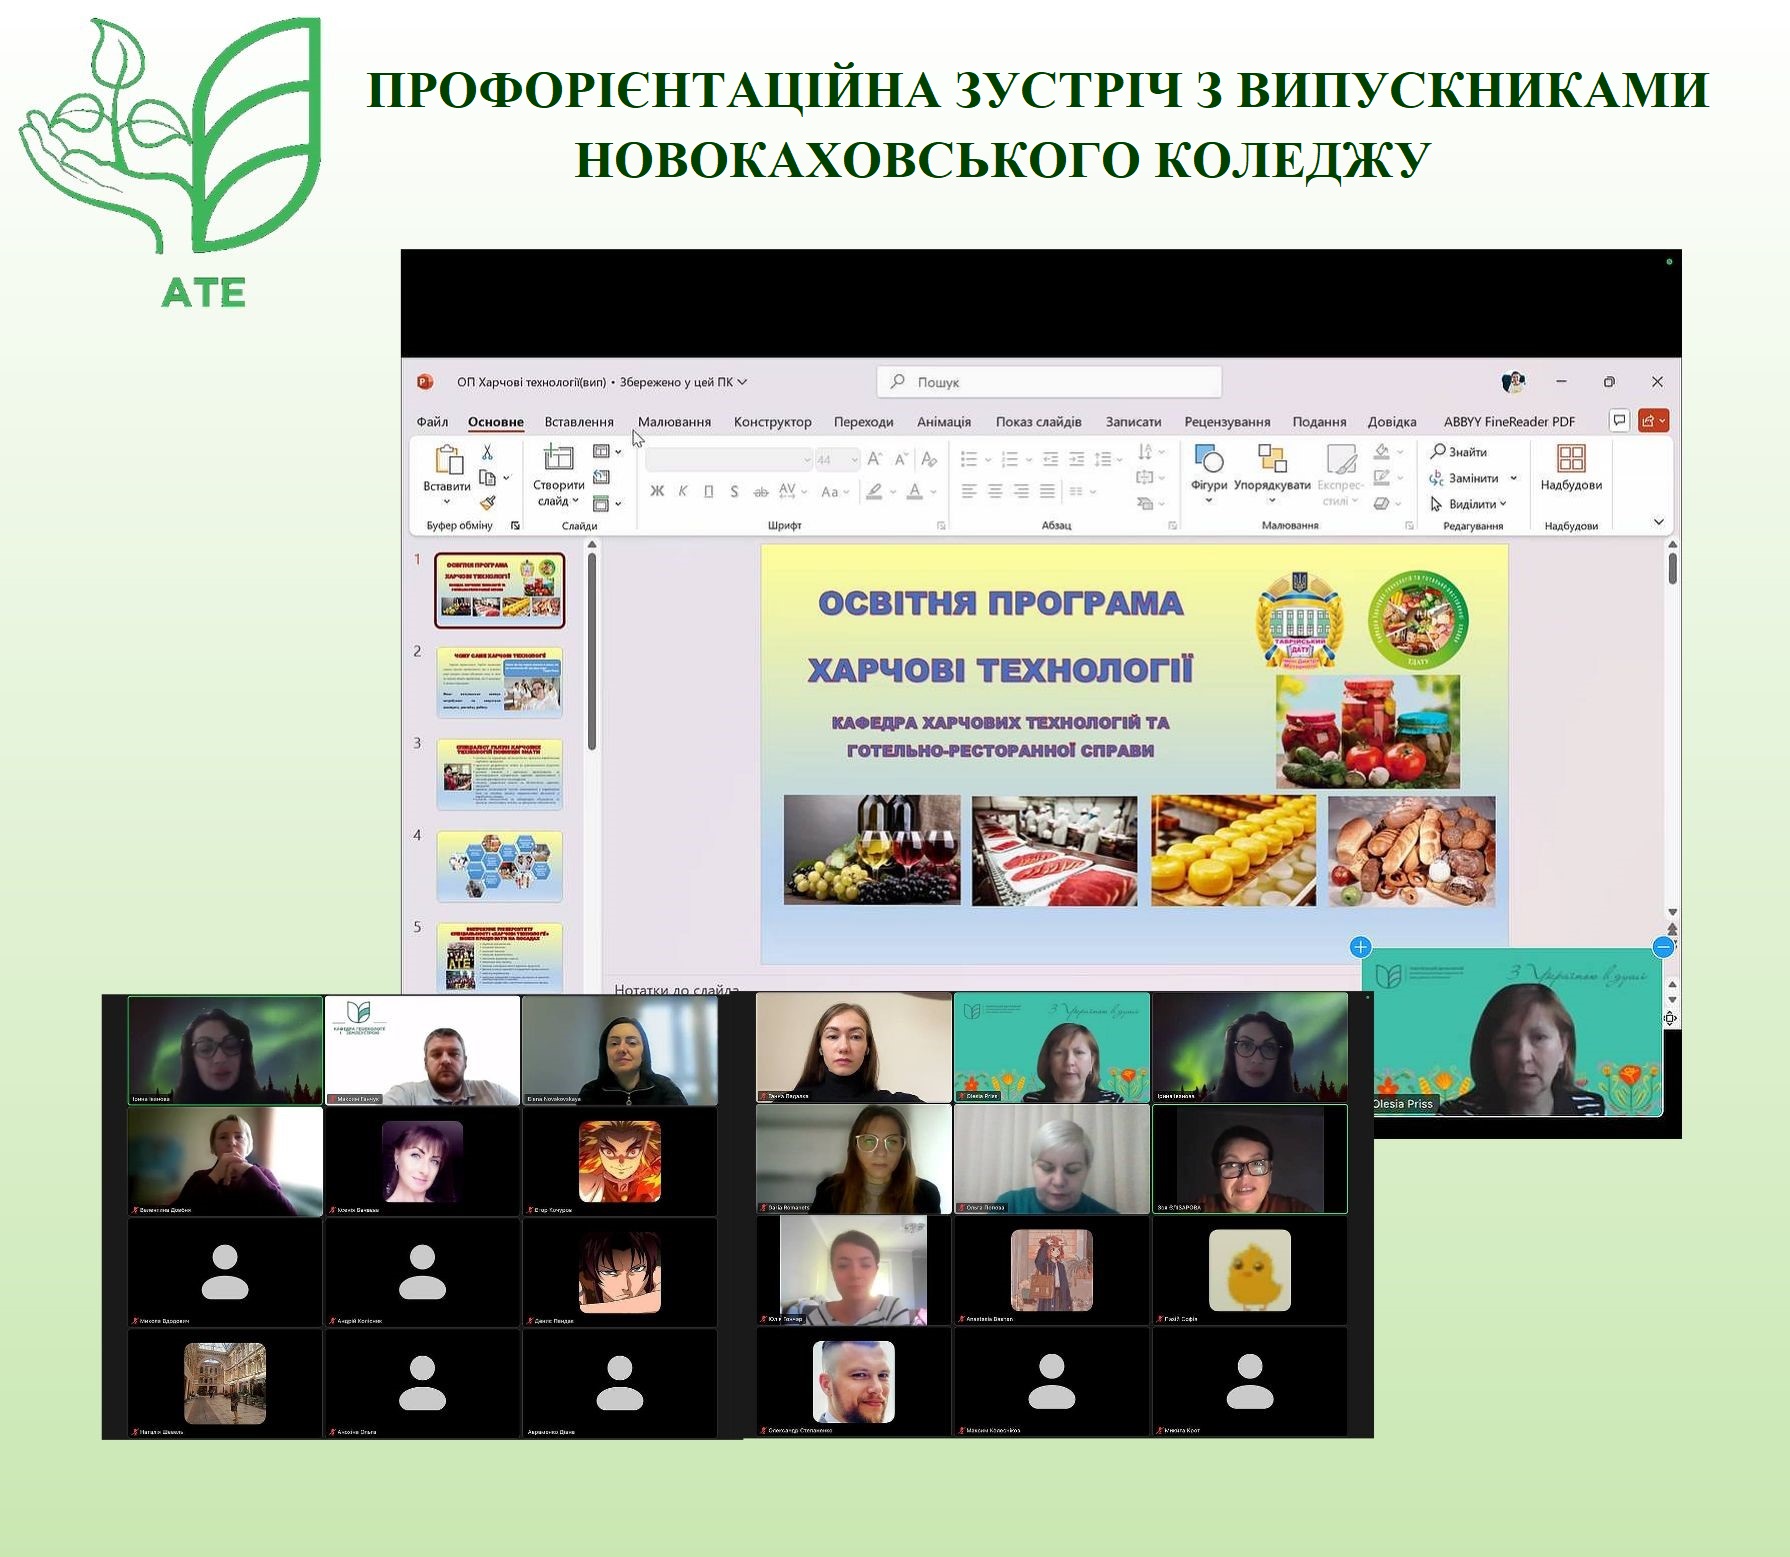Pick the font color swatch
This screenshot has height=1557, width=1790.
tap(915, 491)
